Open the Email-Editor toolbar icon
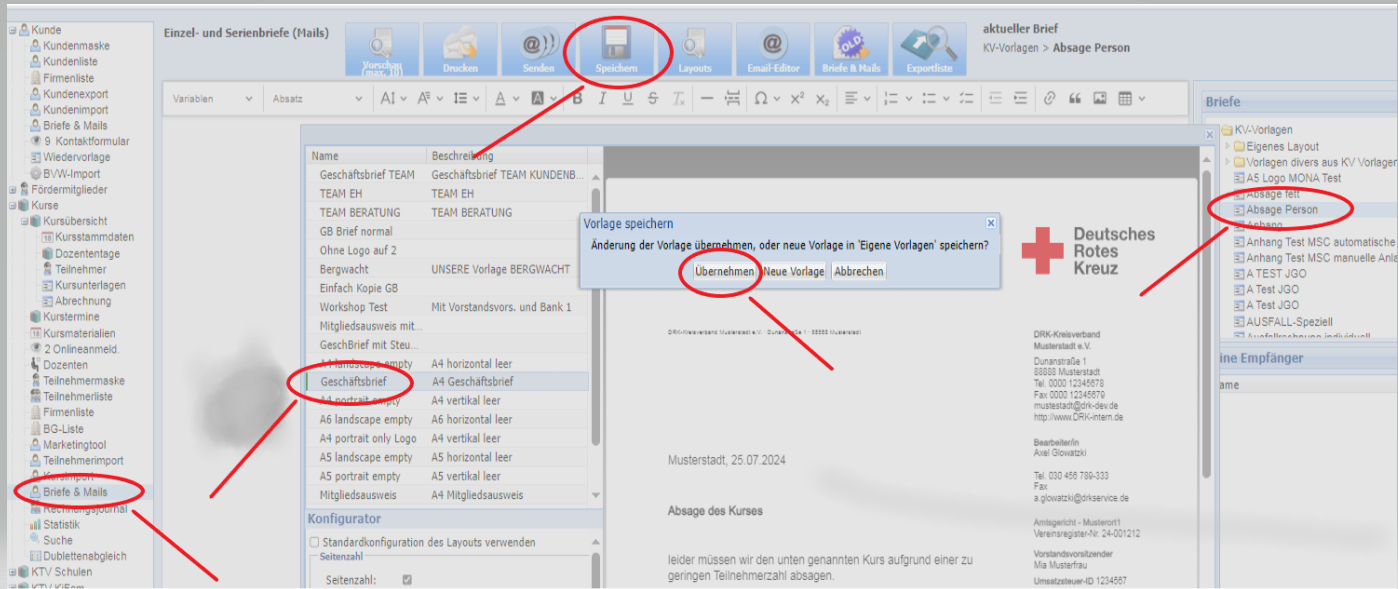 click(x=772, y=49)
